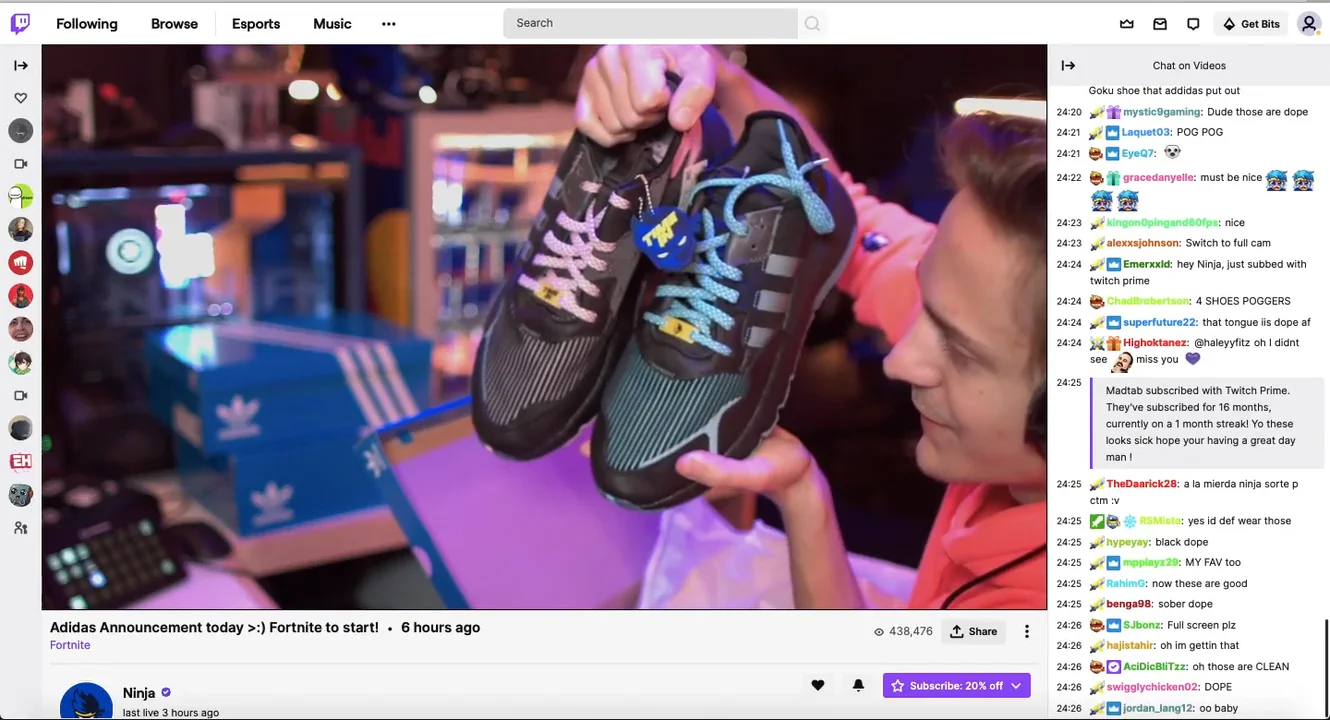The image size is (1330, 720).
Task: Open the Twitch home logo
Action: [20, 23]
